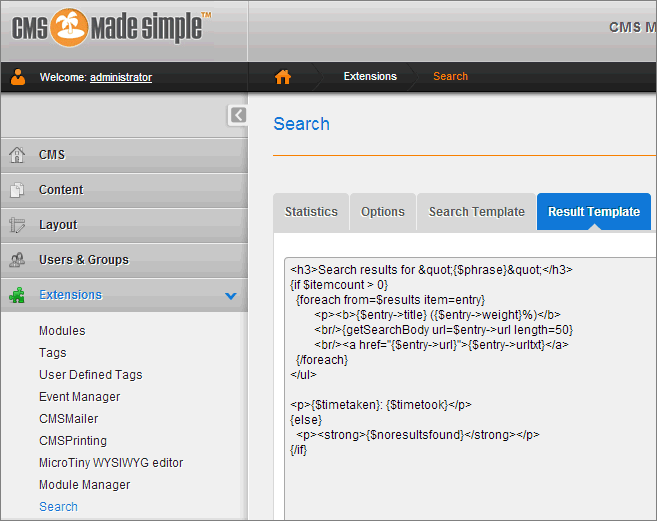Click the {else} line in template code
657x521 pixels.
coord(306,420)
